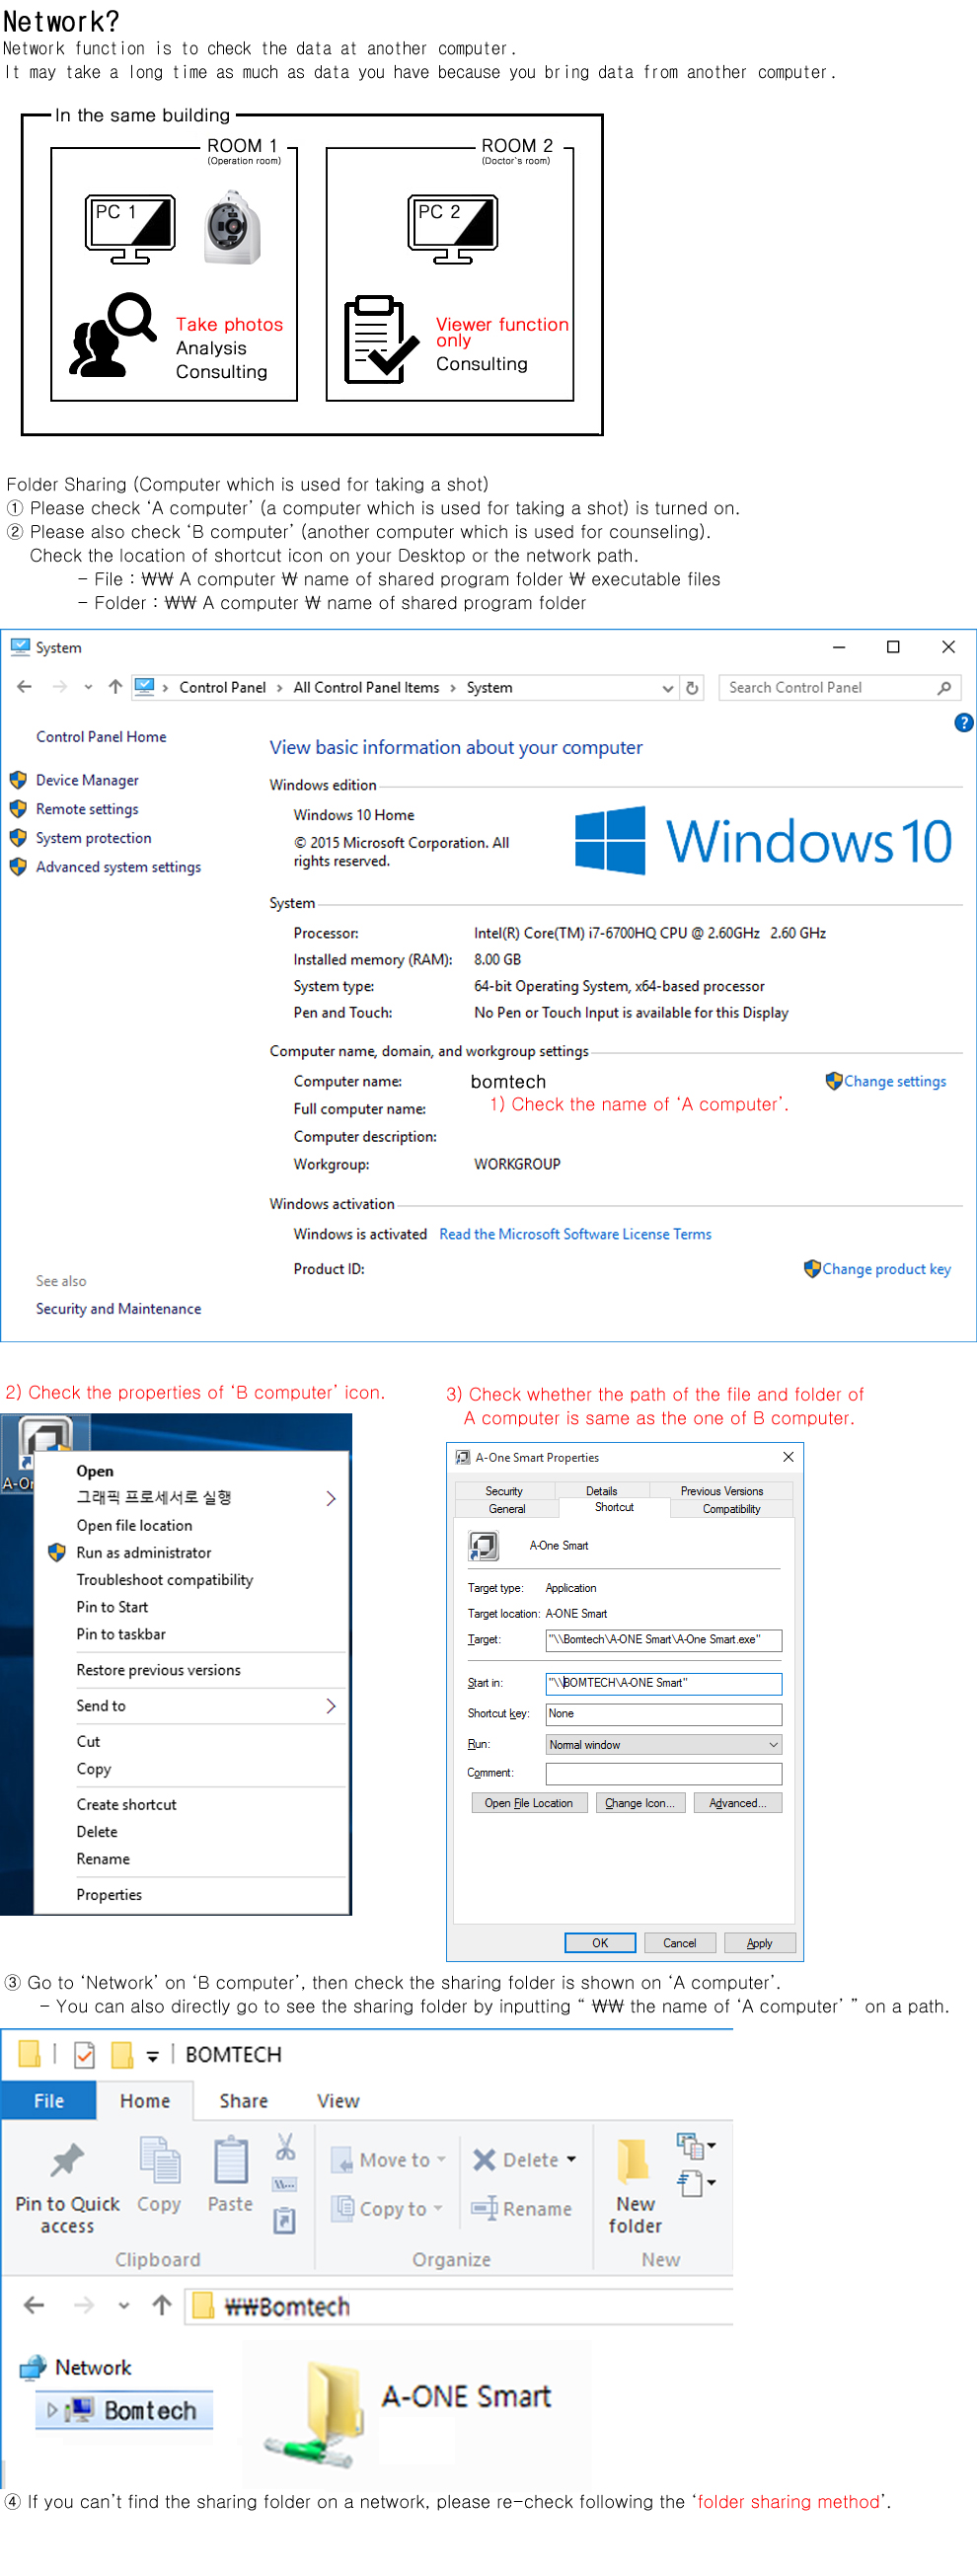Click the first folder icon in BOMTECH title bar
The height and width of the screenshot is (2576, 977).
pos(30,2054)
